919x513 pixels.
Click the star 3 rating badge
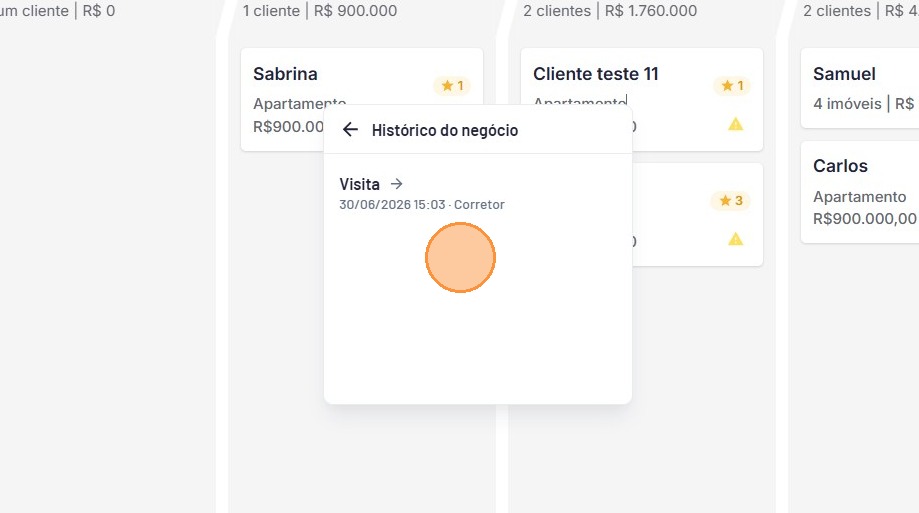tap(731, 201)
